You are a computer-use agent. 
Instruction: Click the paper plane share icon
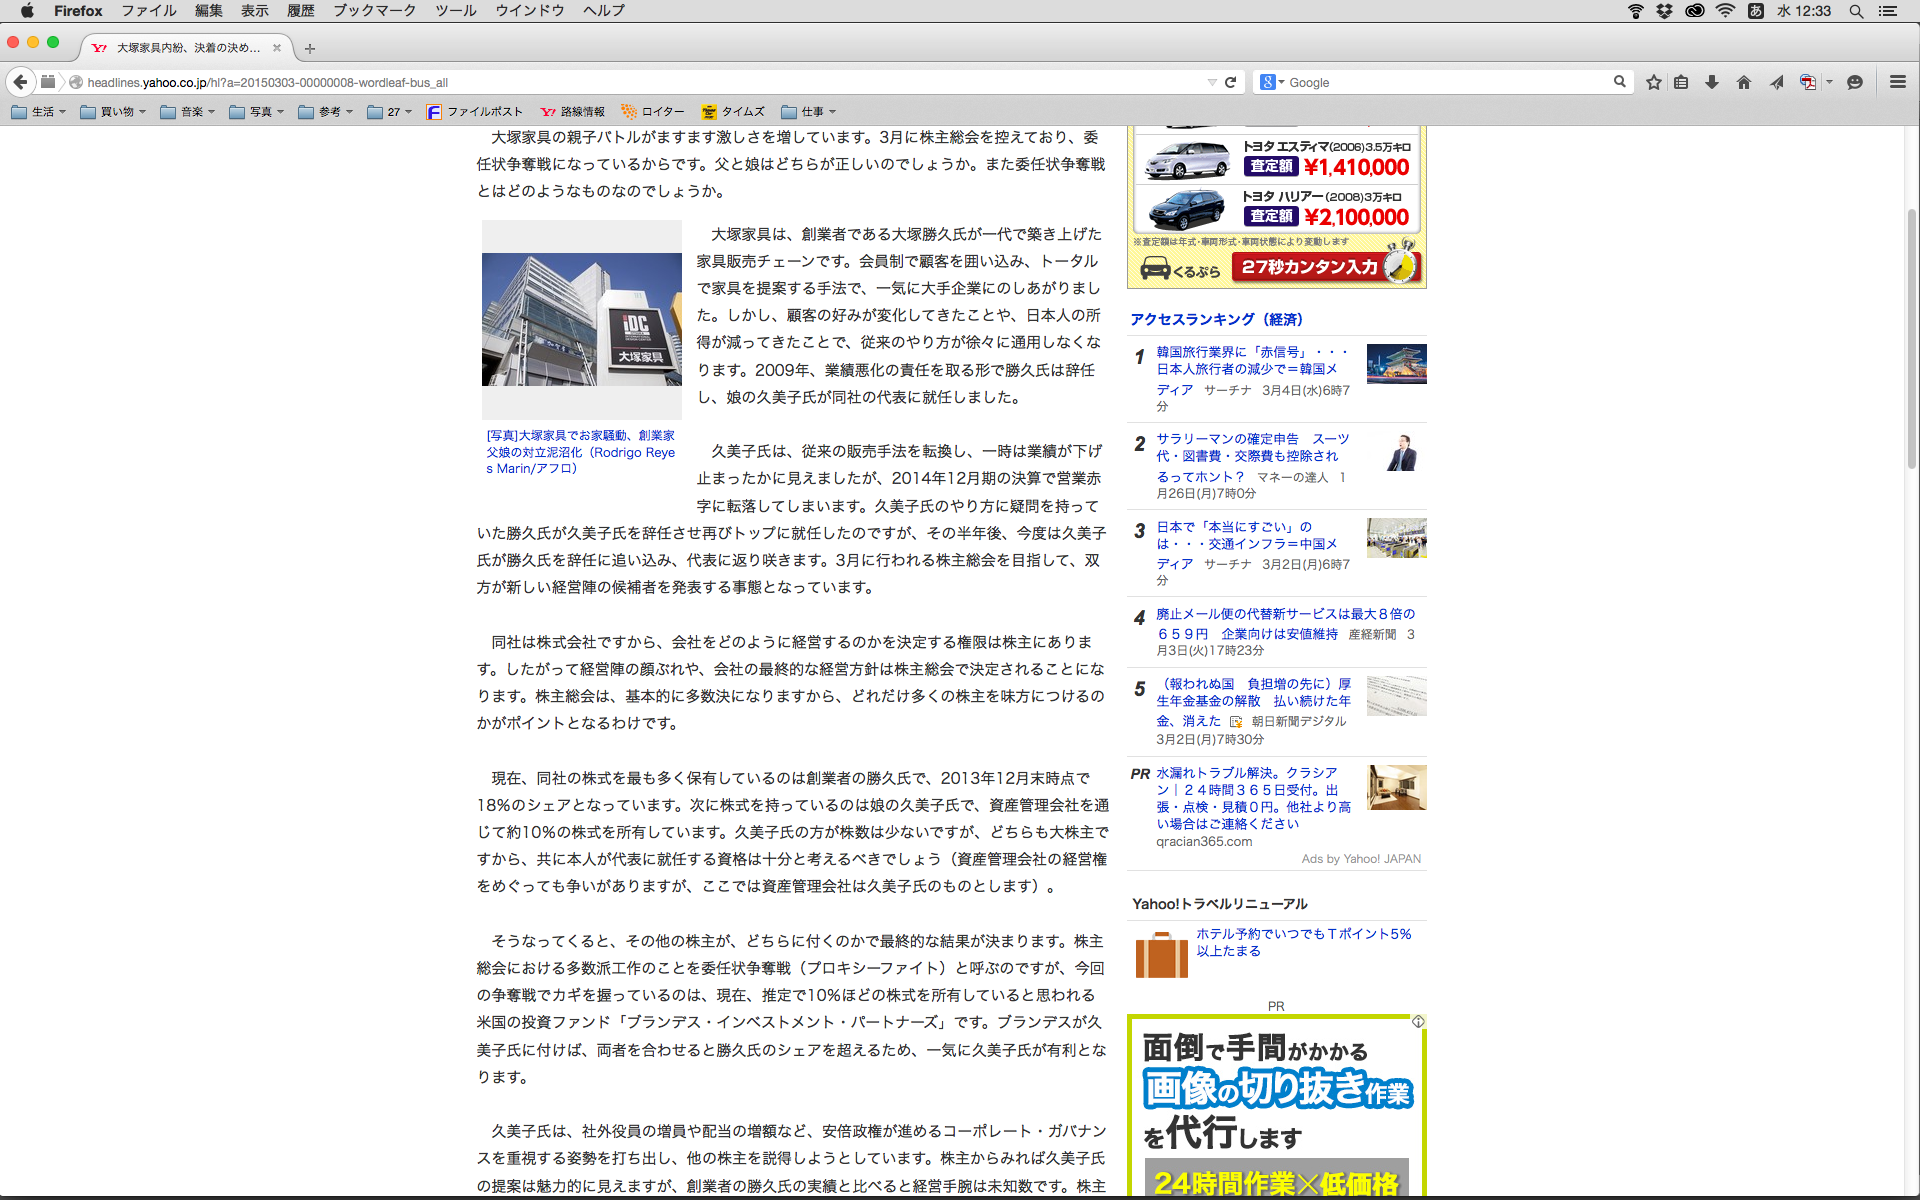click(1776, 82)
